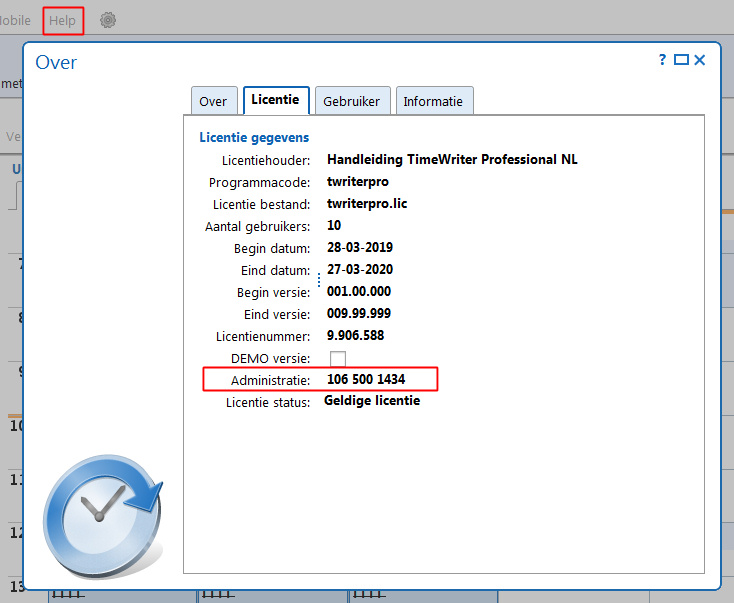Open the Informatie tab

(x=434, y=101)
